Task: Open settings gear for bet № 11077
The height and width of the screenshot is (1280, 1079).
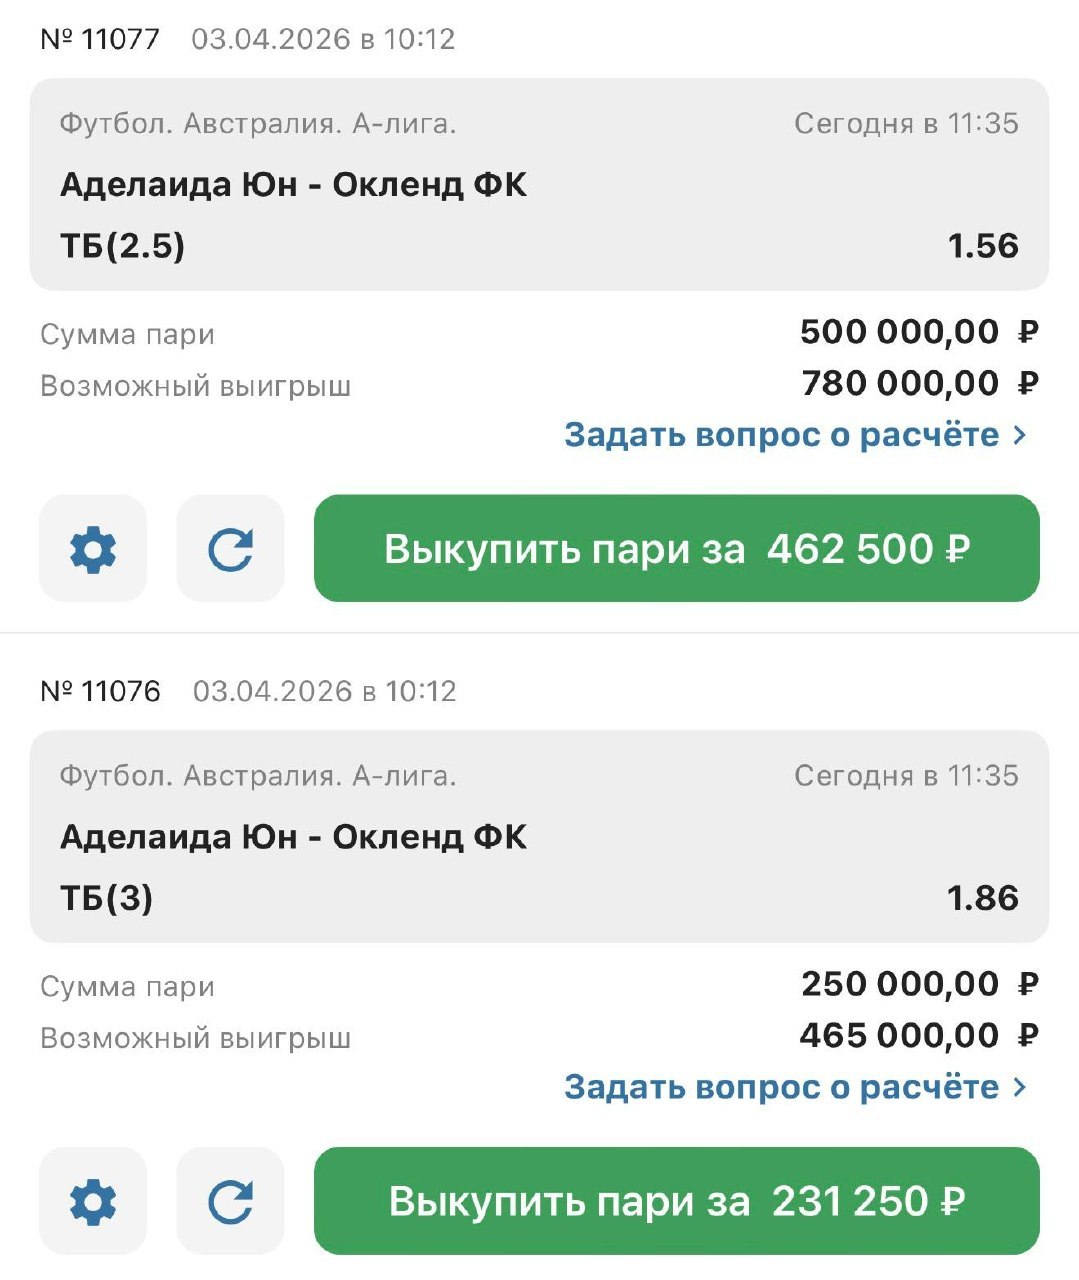Action: (93, 549)
